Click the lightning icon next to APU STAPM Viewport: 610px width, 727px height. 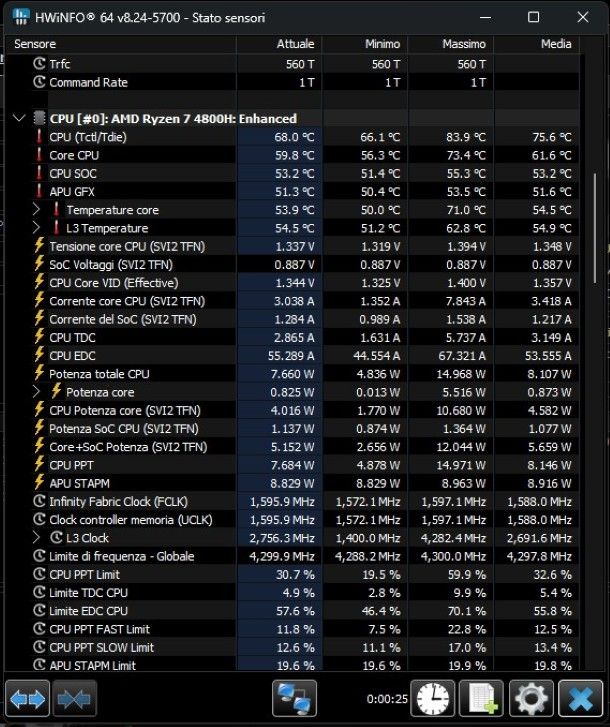point(39,483)
